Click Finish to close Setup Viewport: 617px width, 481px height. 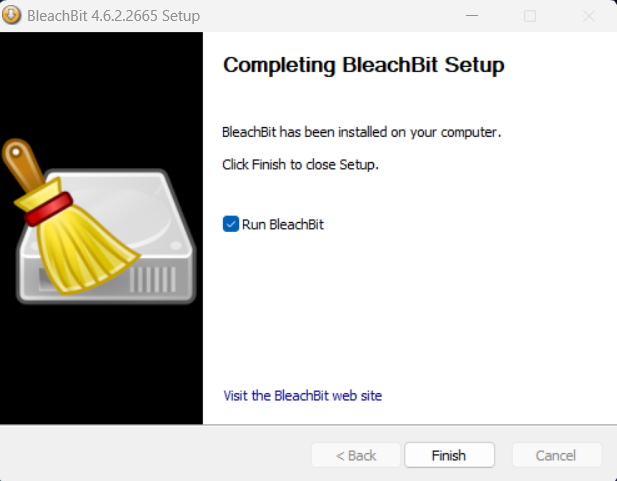(x=449, y=455)
